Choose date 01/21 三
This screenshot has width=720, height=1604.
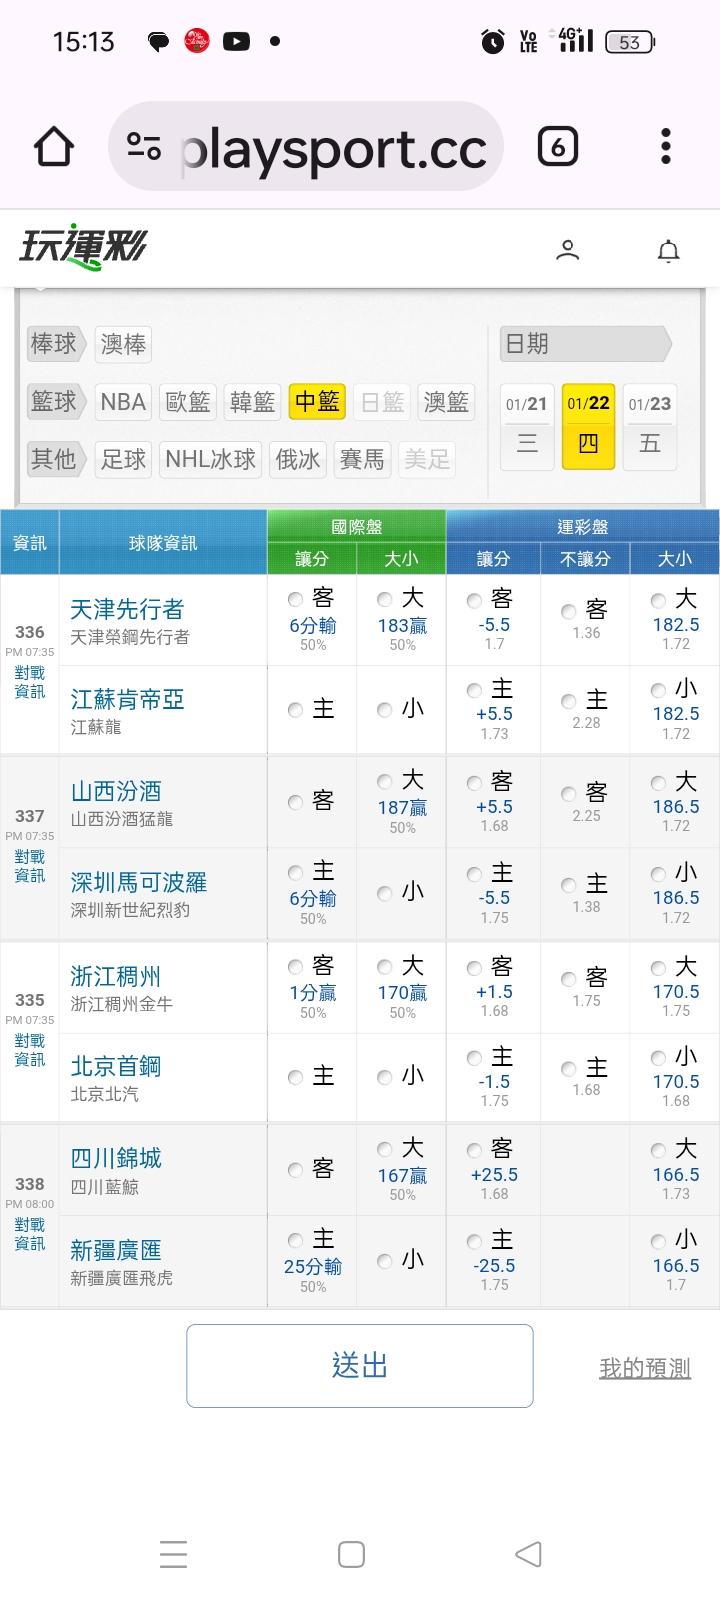click(x=527, y=427)
